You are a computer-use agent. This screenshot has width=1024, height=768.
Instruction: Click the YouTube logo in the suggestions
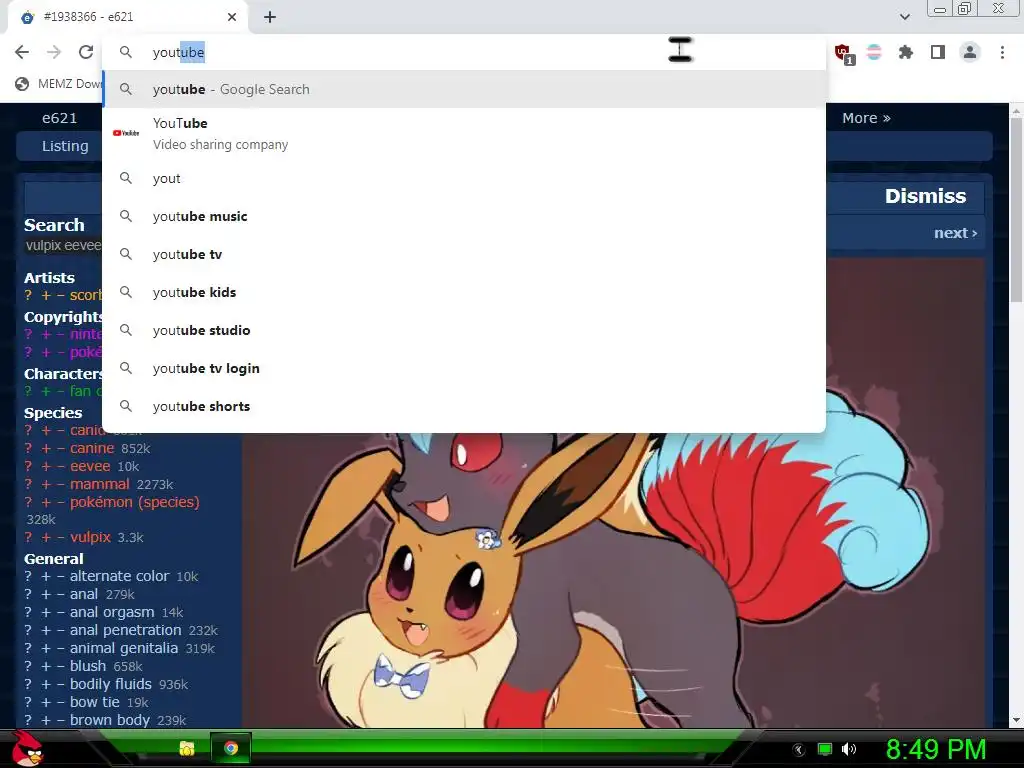pyautogui.click(x=126, y=133)
